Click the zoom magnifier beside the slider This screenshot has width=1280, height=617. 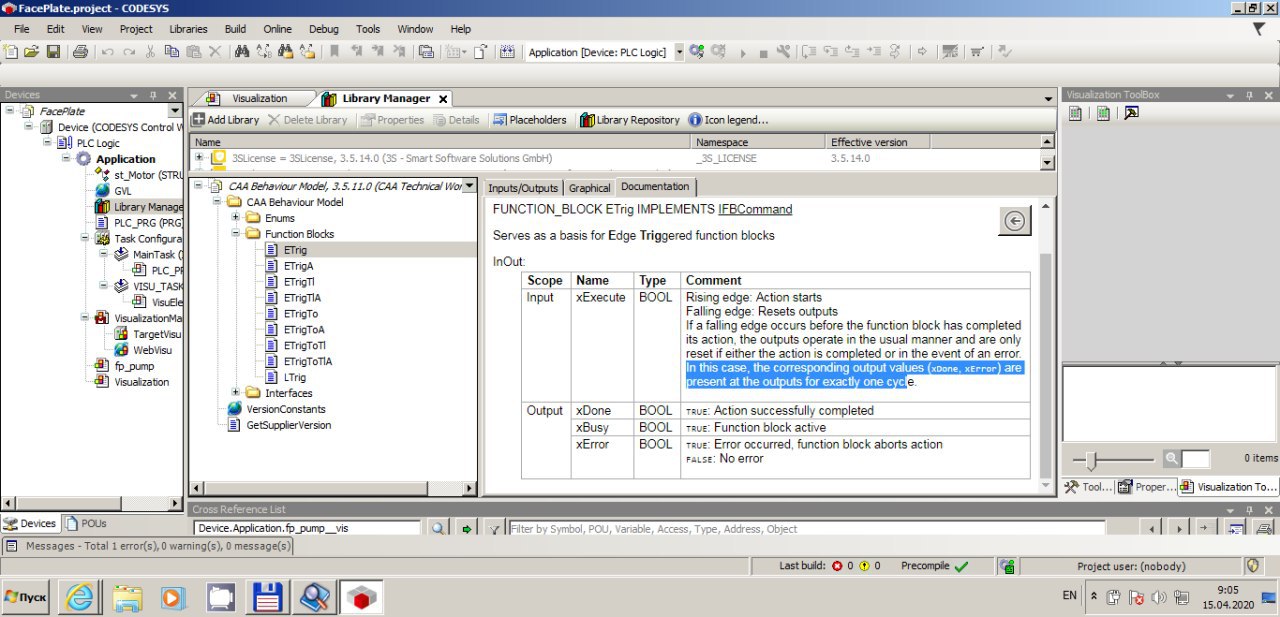pos(1171,458)
